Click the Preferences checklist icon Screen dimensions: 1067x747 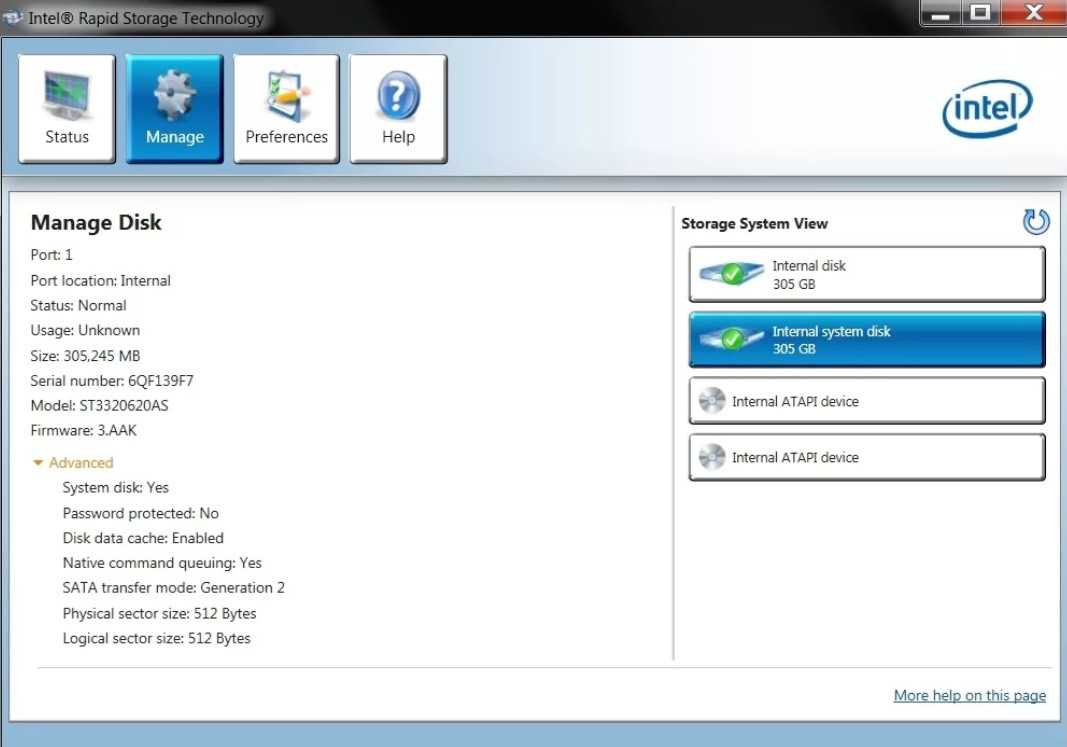[x=288, y=95]
